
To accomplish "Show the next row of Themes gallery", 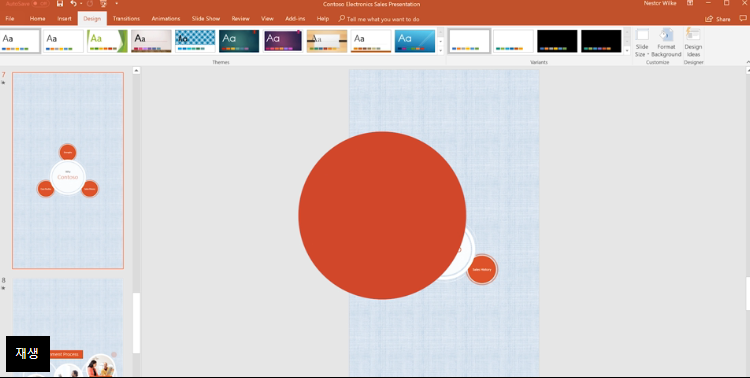I will tap(441, 41).
